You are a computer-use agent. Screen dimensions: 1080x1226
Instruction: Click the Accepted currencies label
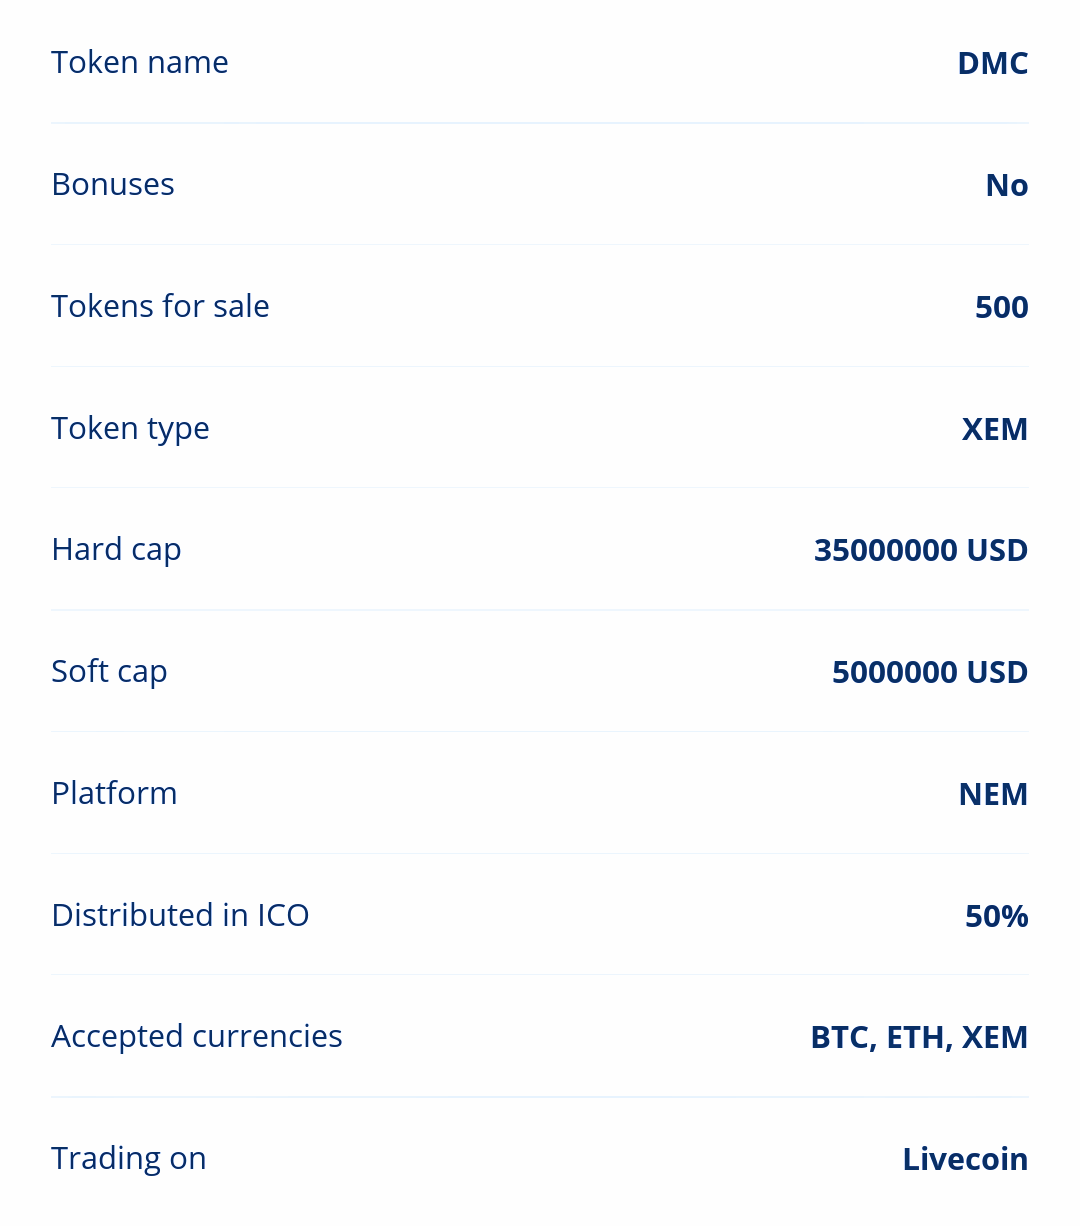197,1036
